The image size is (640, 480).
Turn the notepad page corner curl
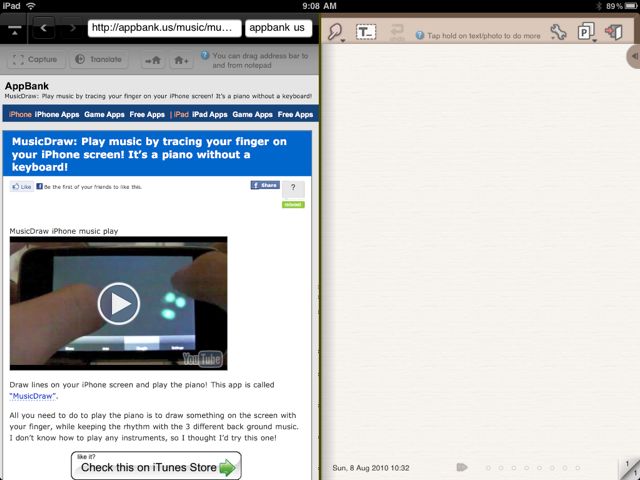point(630,469)
